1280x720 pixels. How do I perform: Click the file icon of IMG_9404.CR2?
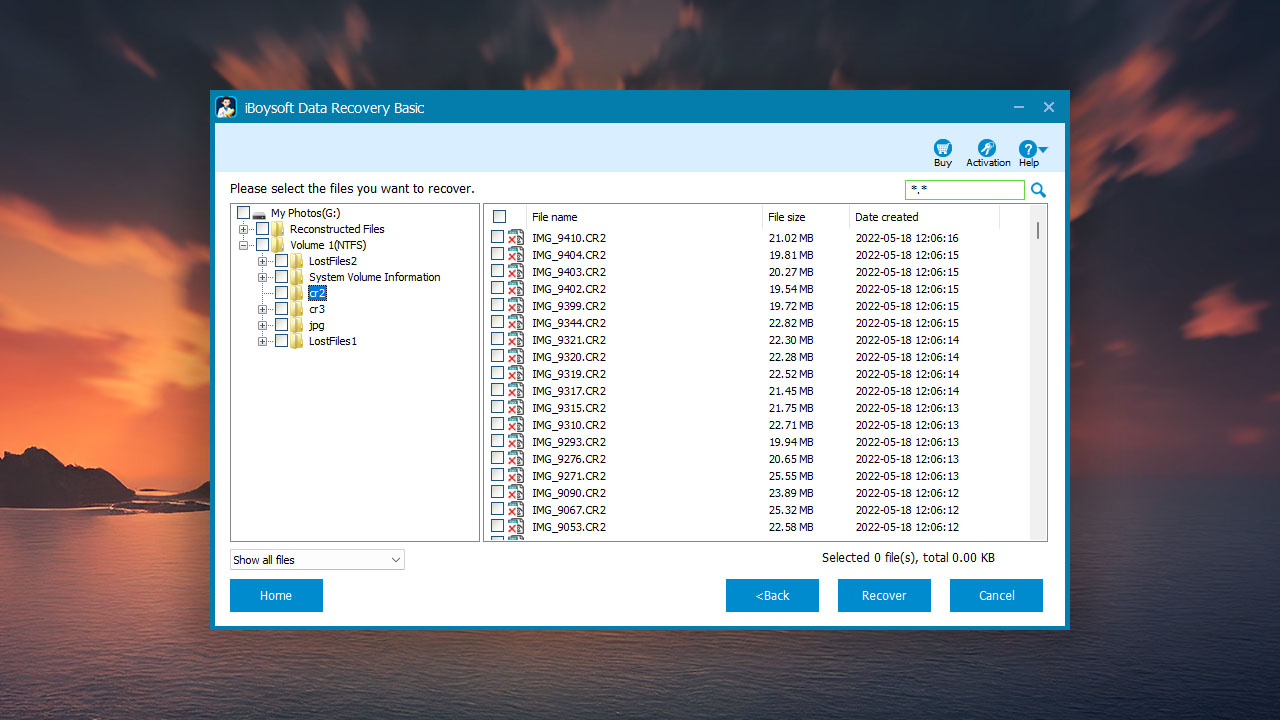(x=516, y=255)
